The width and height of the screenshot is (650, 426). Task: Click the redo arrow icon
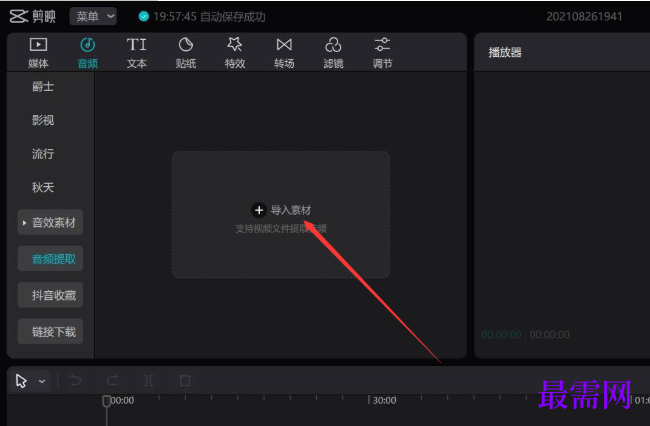112,380
